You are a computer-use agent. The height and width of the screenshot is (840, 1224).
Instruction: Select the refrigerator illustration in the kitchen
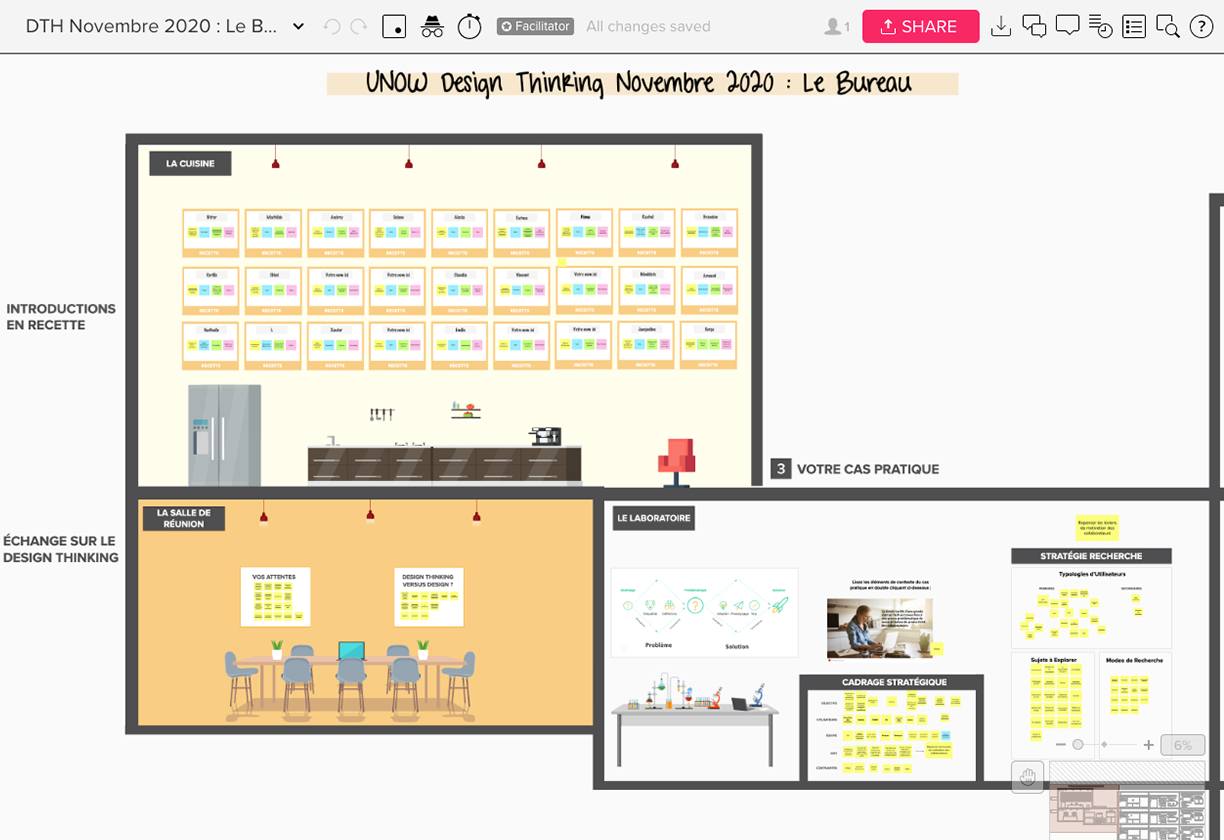[x=225, y=435]
